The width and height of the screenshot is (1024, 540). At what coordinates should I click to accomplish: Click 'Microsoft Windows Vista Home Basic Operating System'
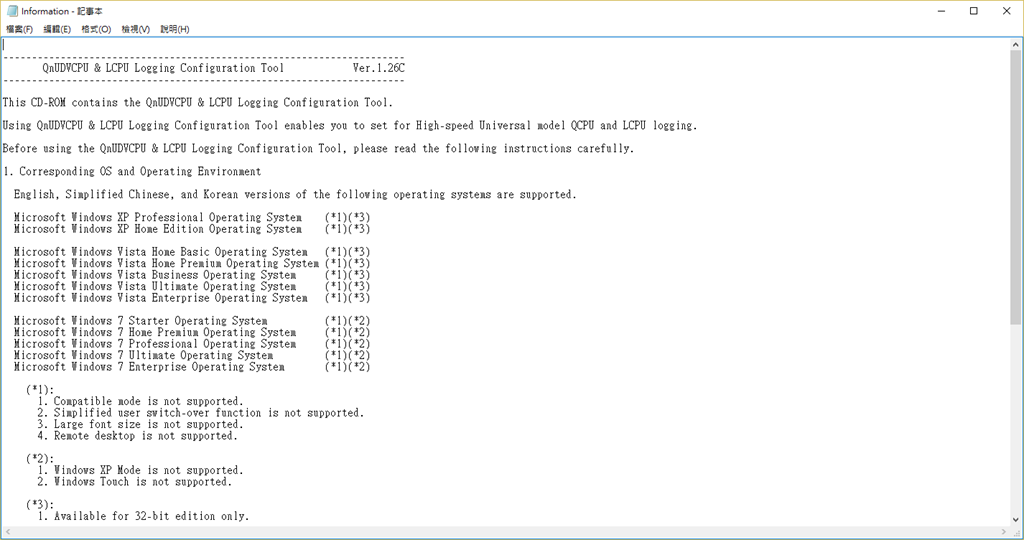[x=161, y=251]
